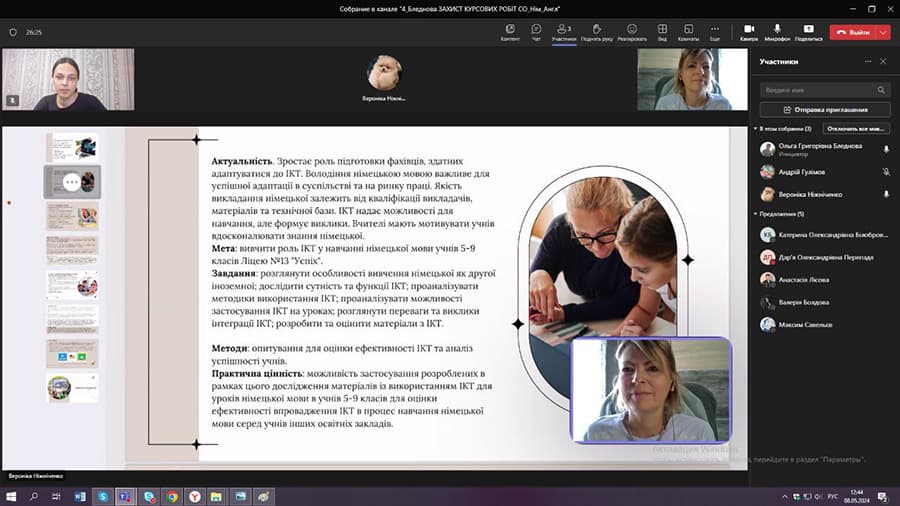The height and width of the screenshot is (506, 900).
Task: Click the 'Отправка приглашения' button
Action: [824, 109]
